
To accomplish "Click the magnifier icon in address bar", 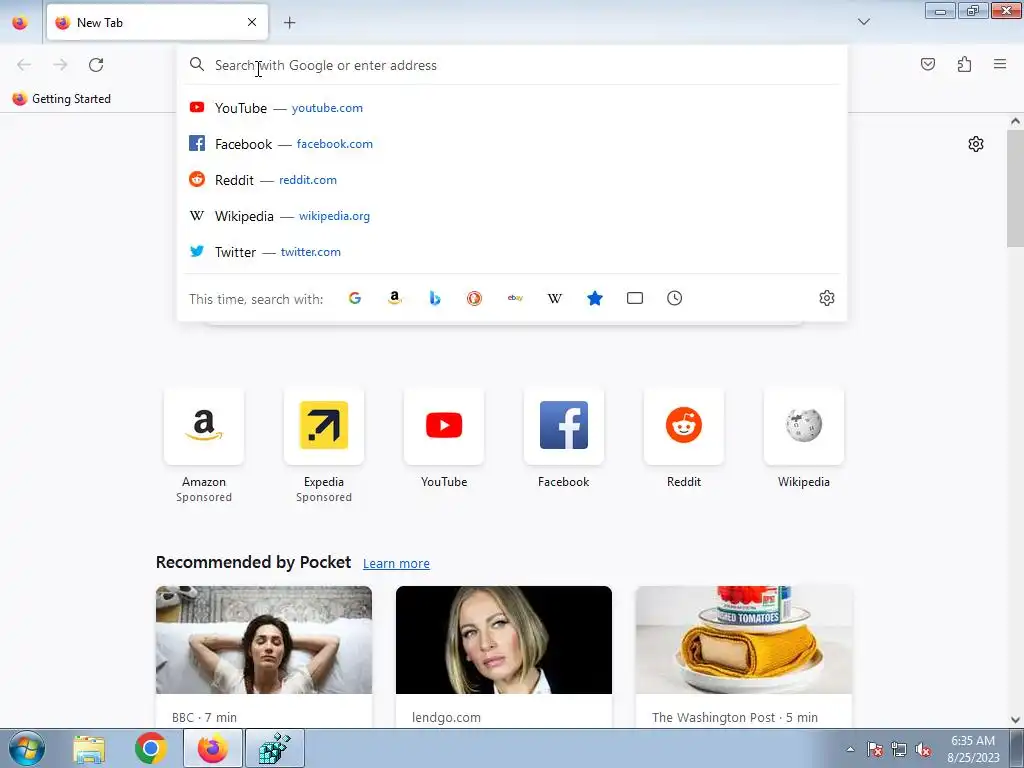I will click(x=197, y=64).
